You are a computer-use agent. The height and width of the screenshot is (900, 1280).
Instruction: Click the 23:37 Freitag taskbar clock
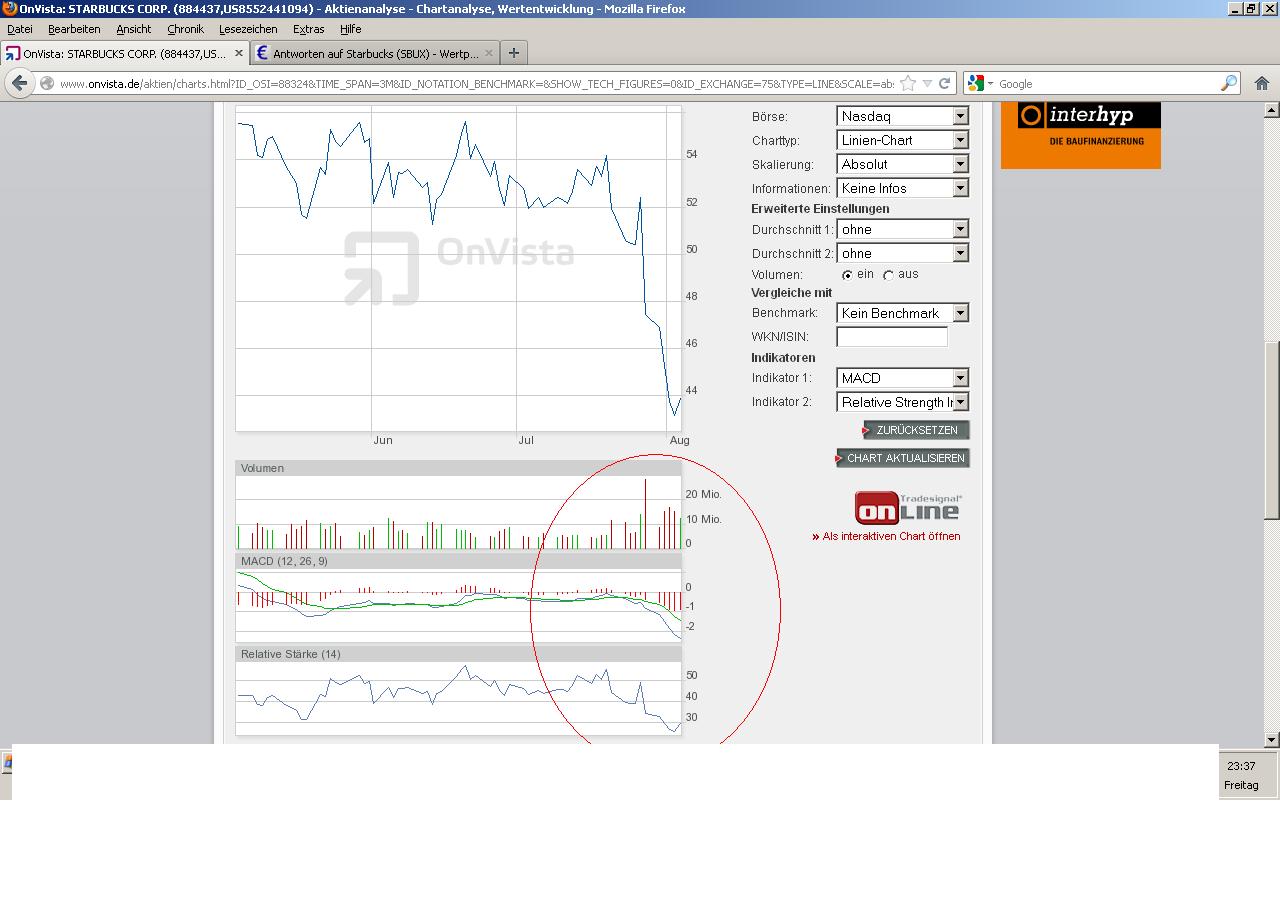coord(1241,775)
